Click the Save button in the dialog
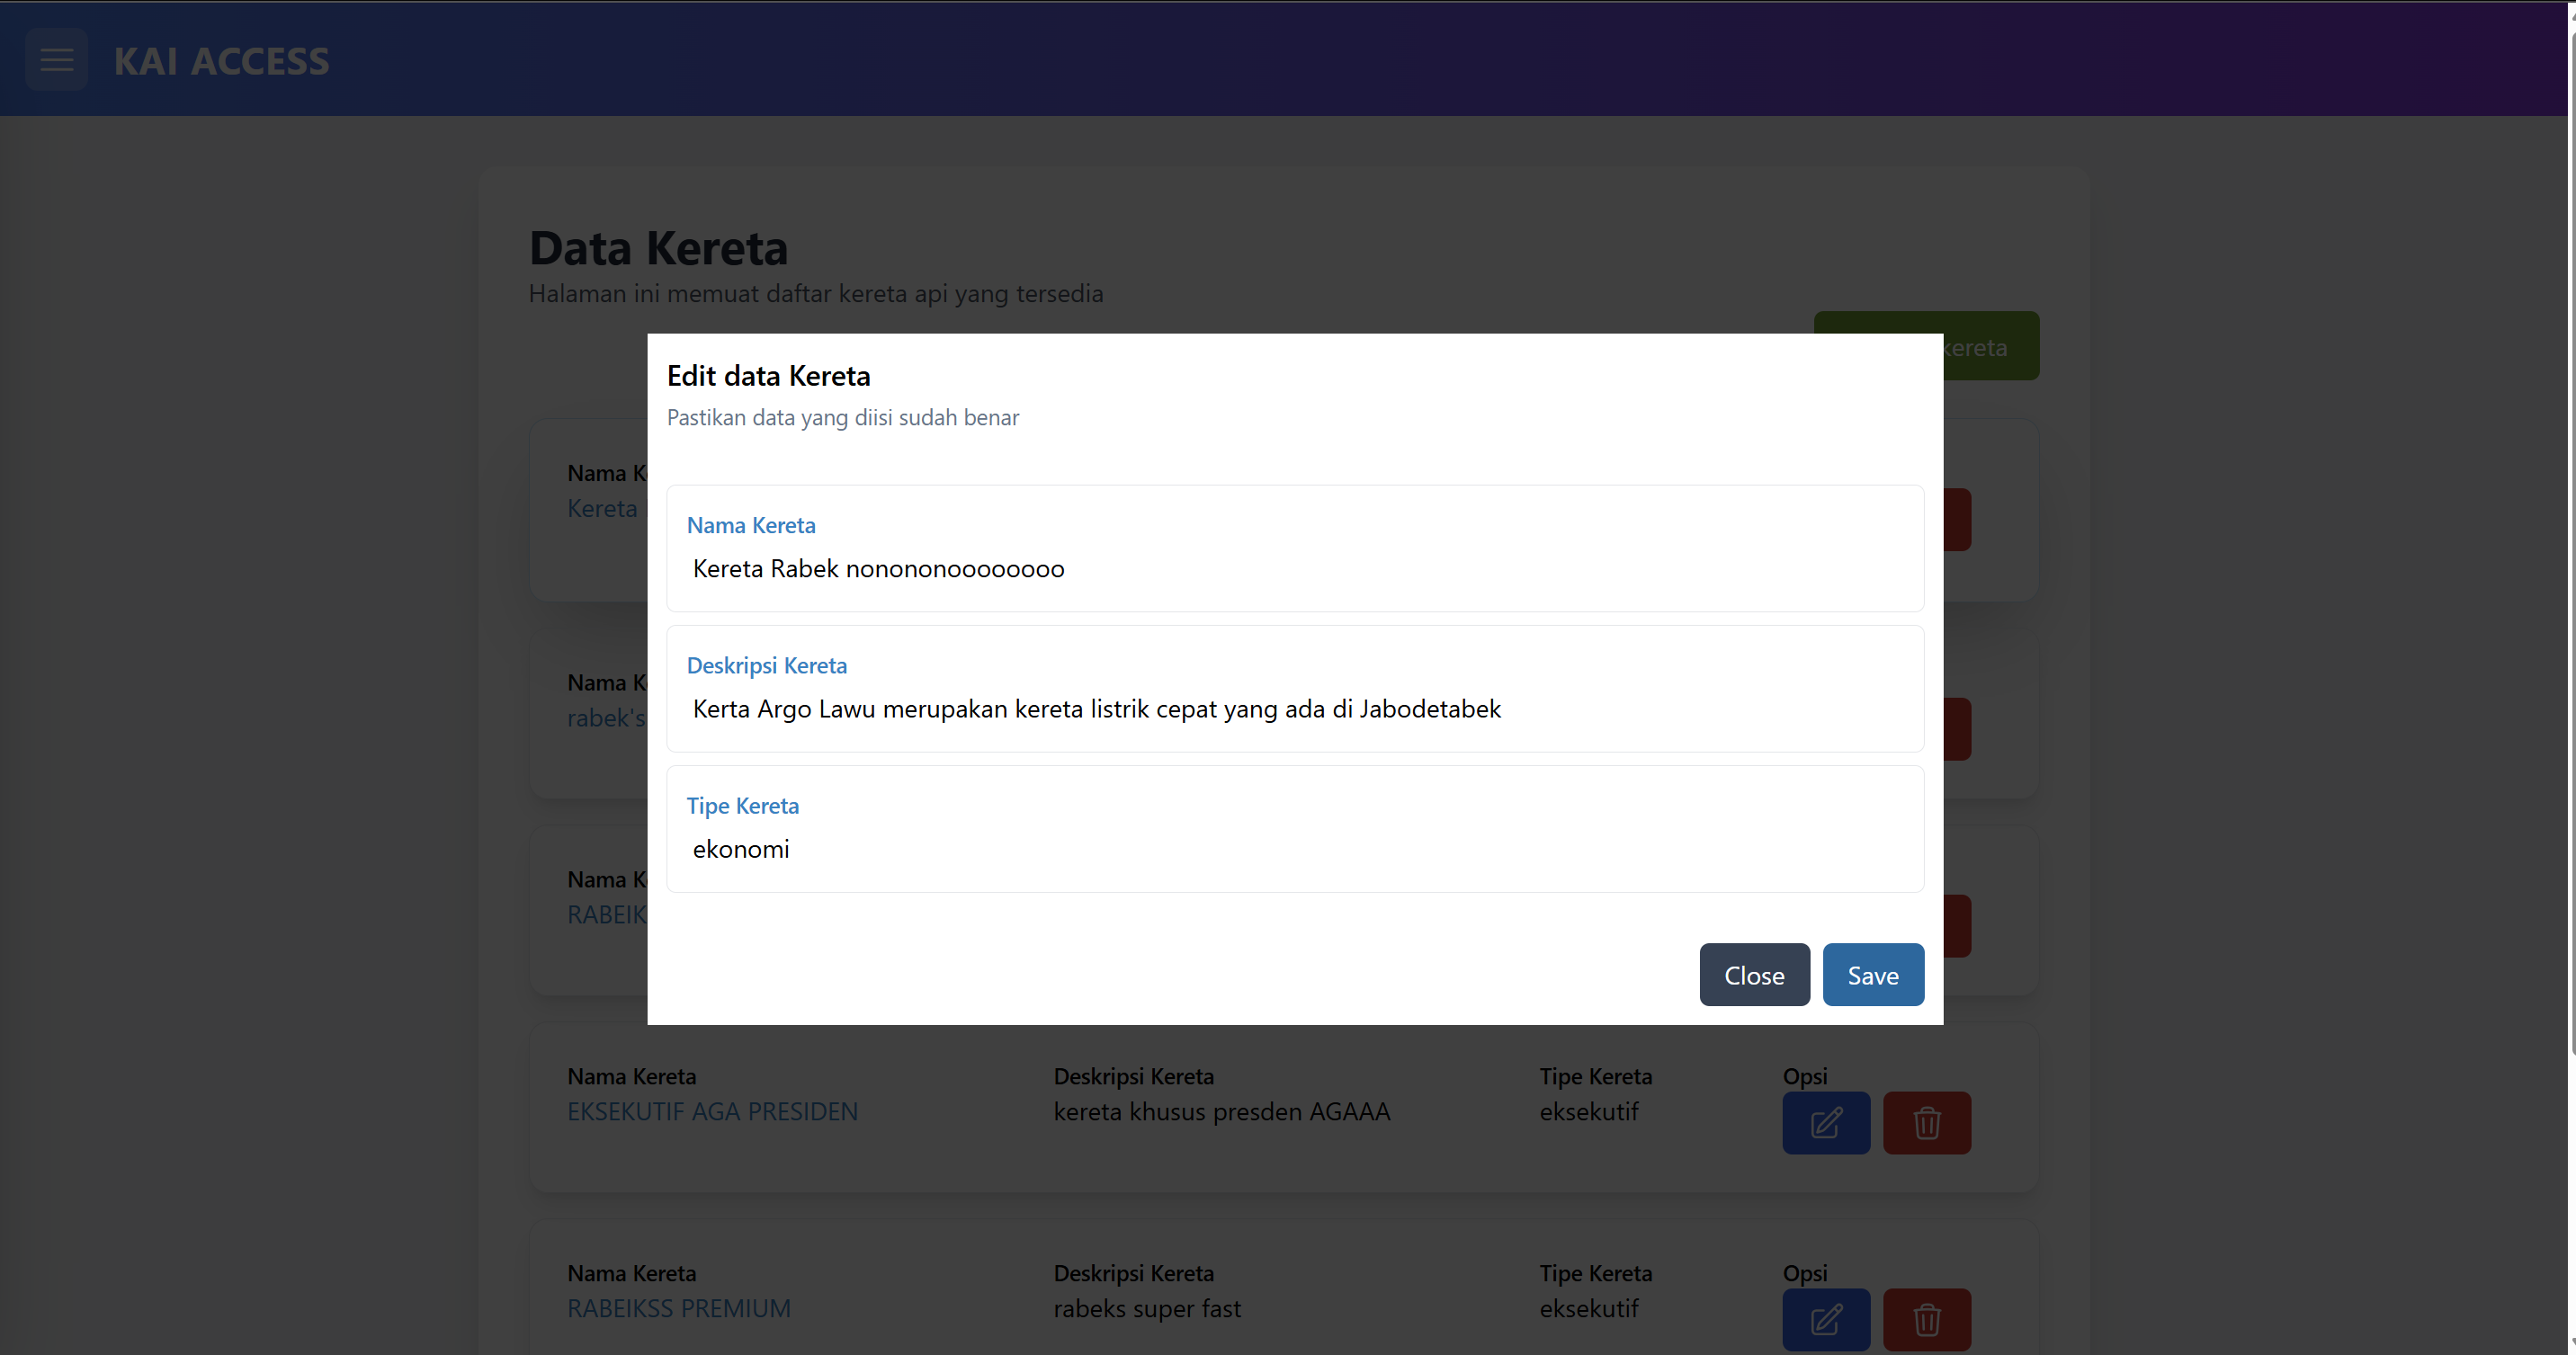The image size is (2576, 1355). (1873, 975)
